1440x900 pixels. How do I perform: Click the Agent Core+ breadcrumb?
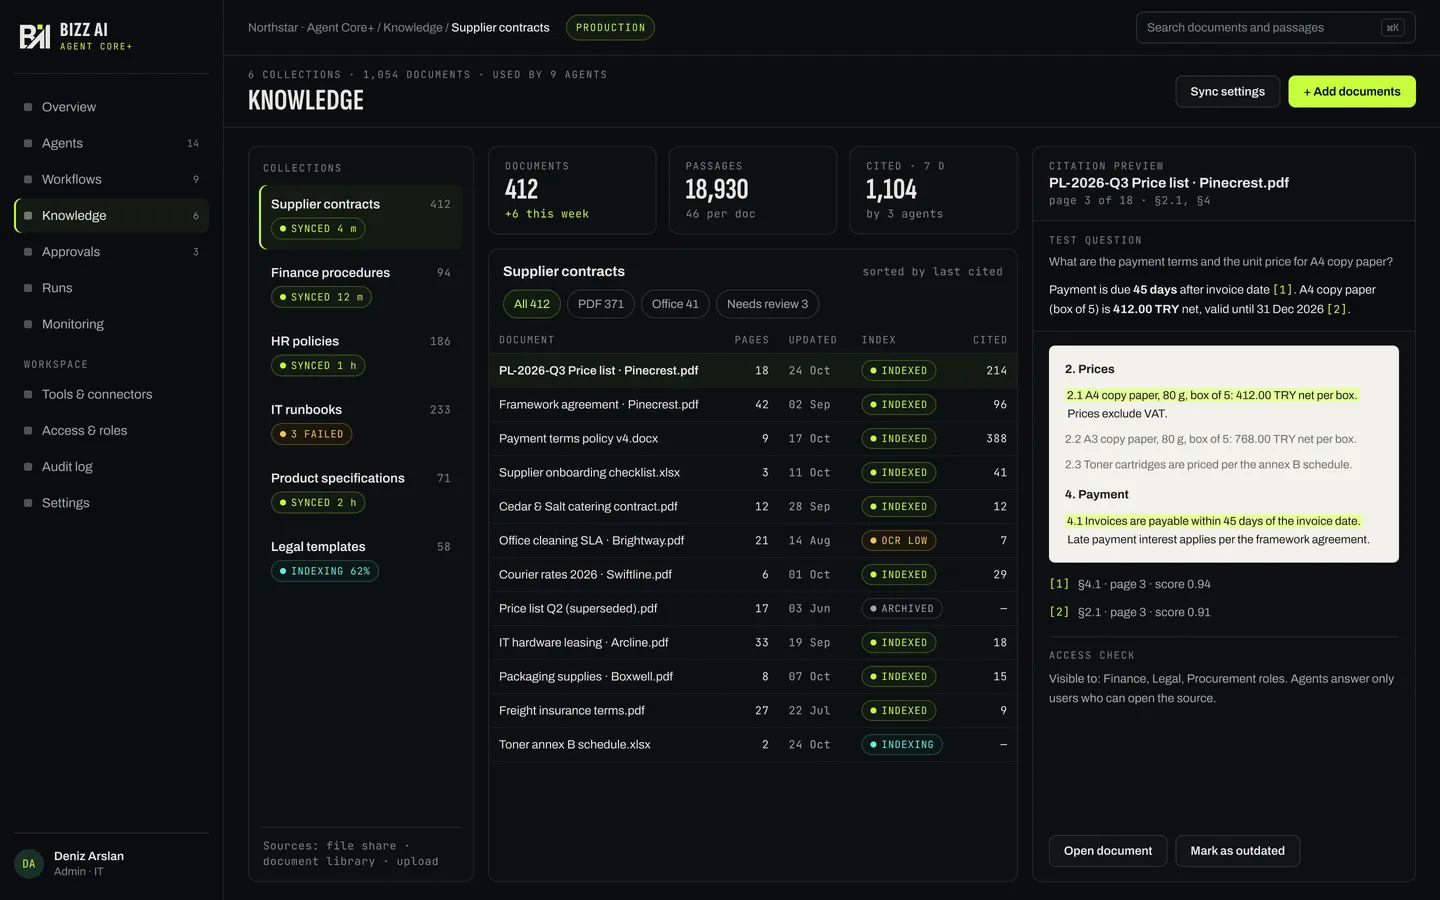[340, 28]
